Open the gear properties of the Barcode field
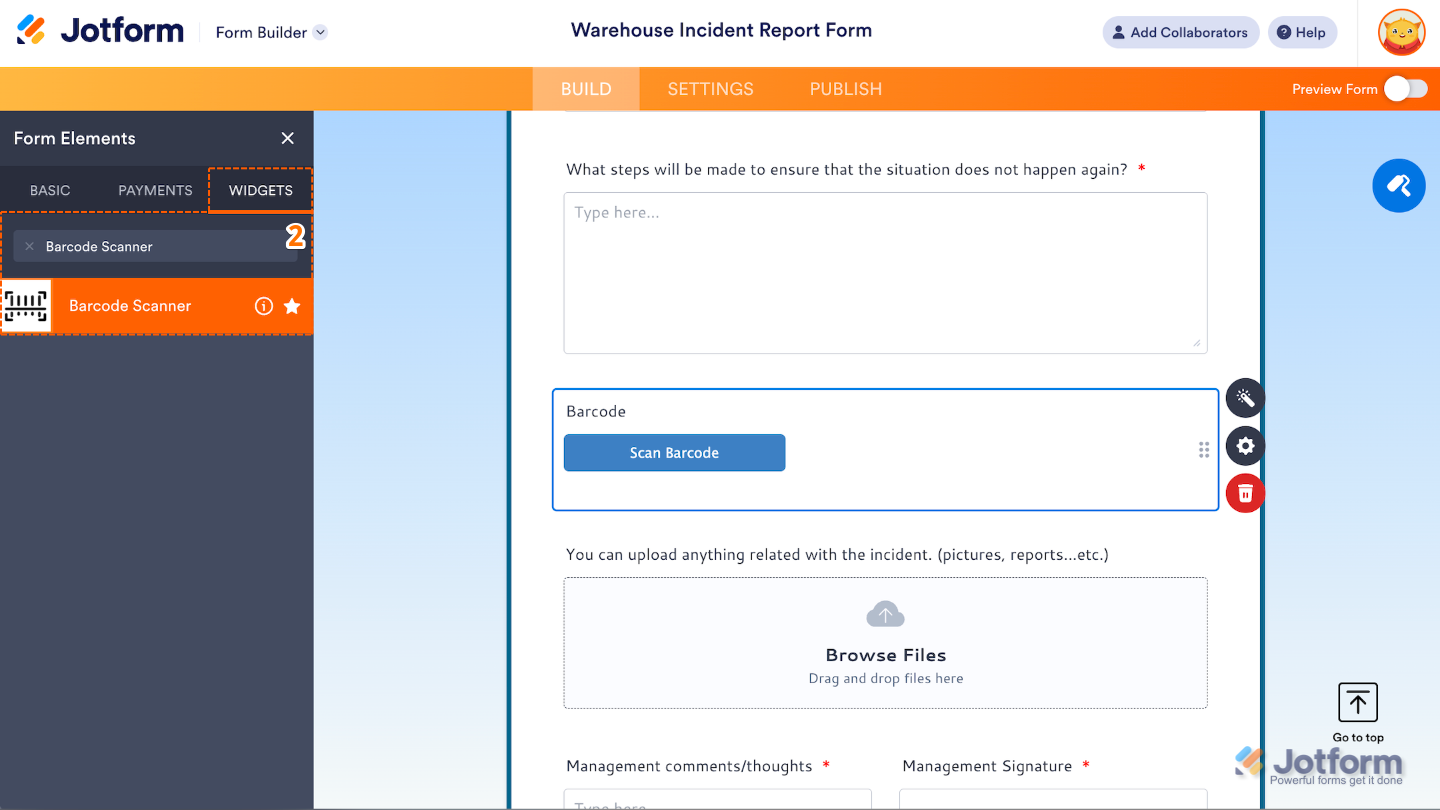Screen dimensions: 1440x810 coord(1244,446)
